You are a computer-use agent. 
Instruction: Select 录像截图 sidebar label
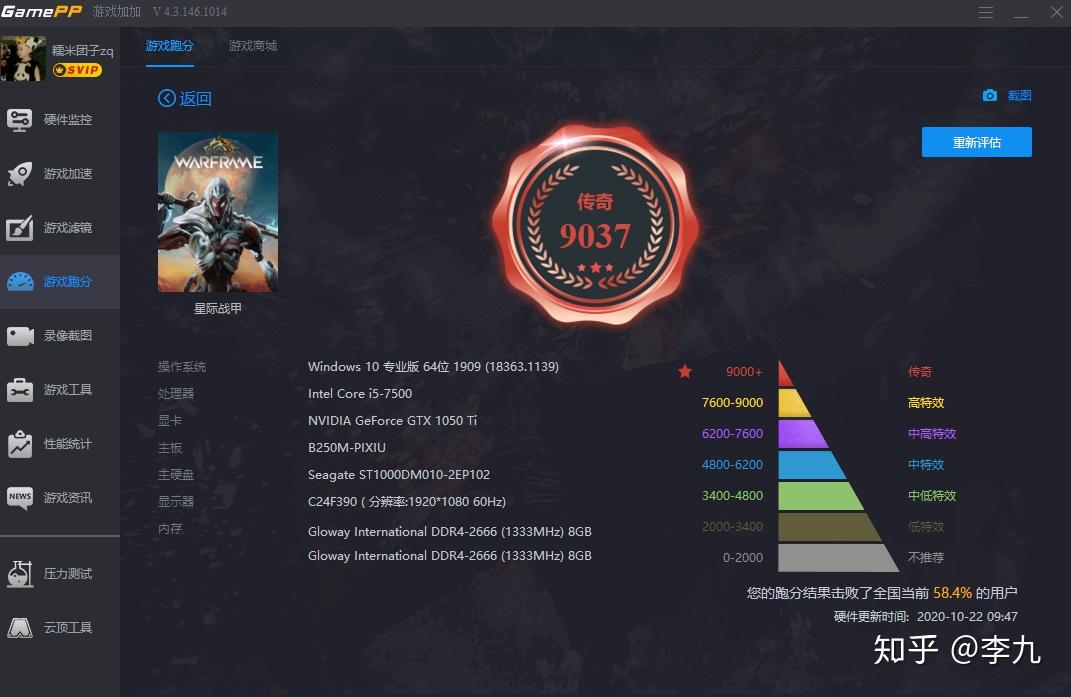68,336
